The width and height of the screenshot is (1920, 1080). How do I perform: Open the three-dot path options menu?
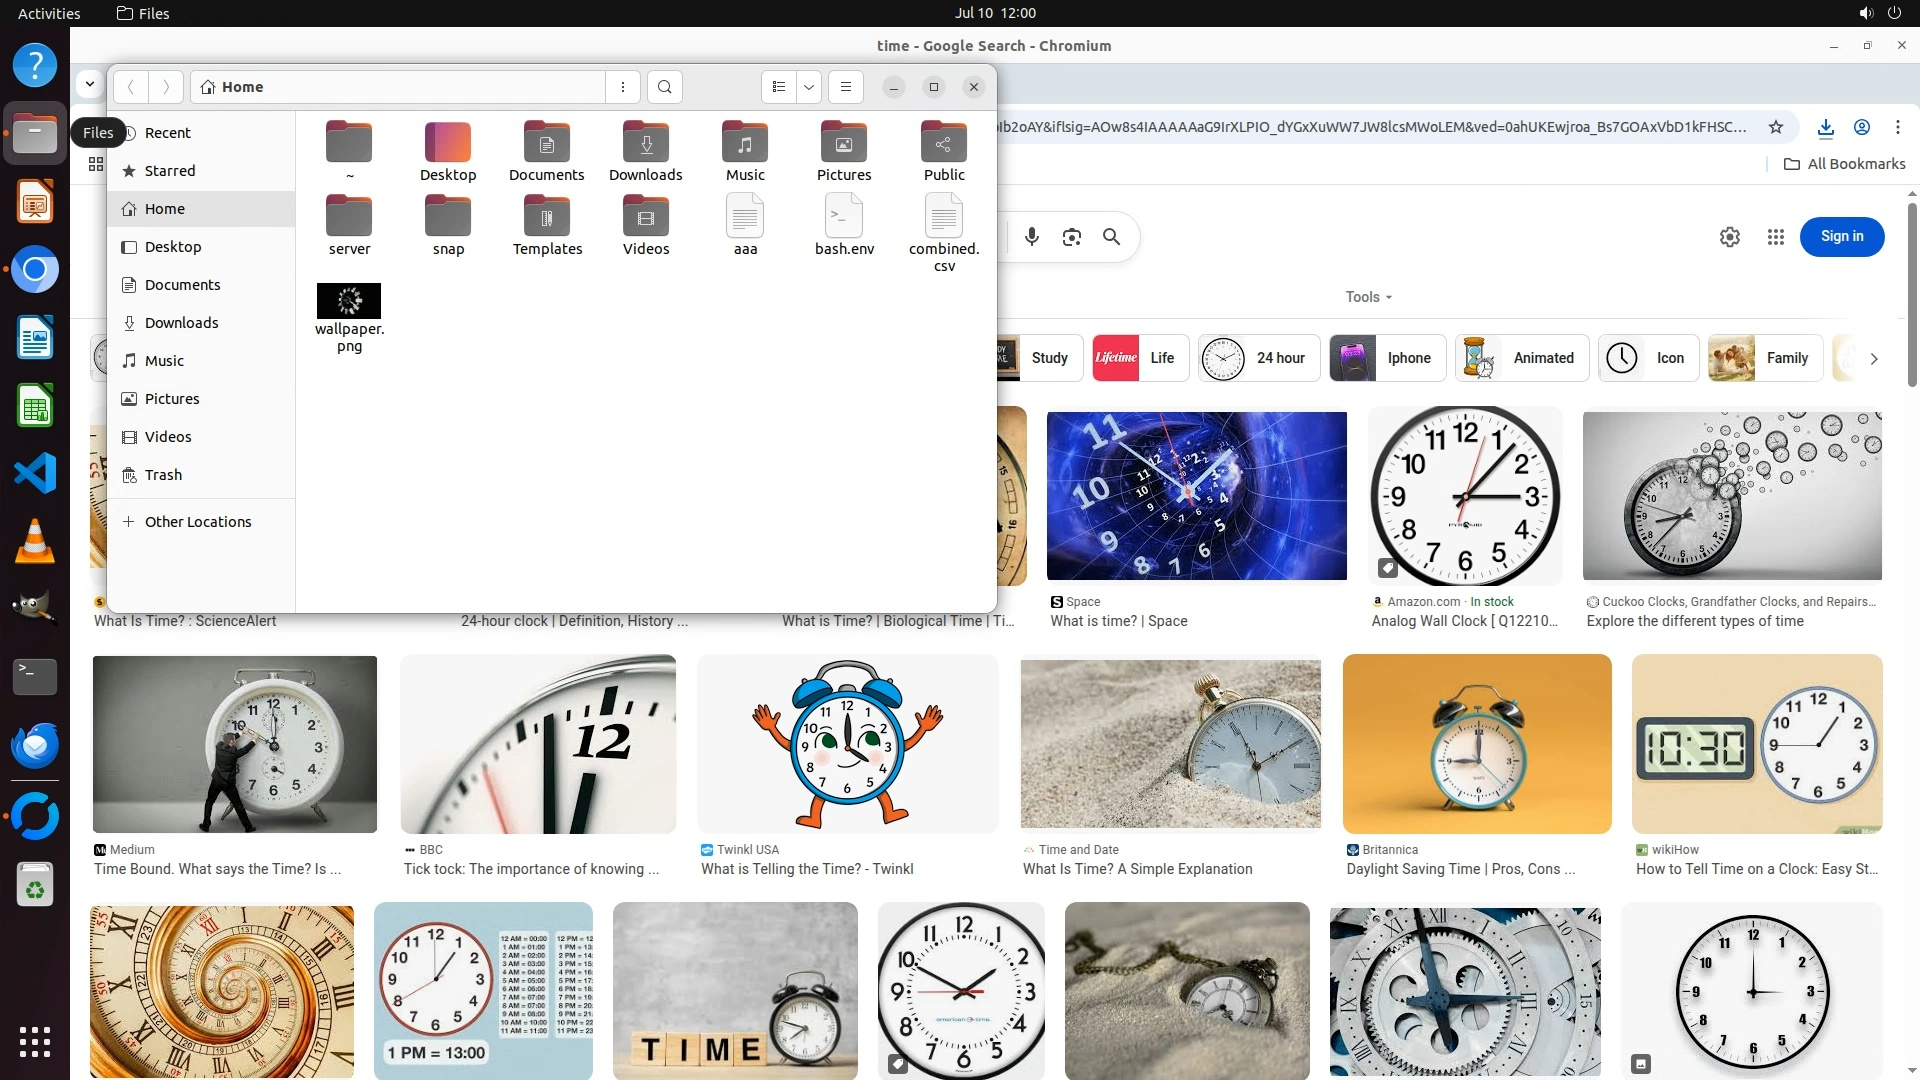coord(623,87)
